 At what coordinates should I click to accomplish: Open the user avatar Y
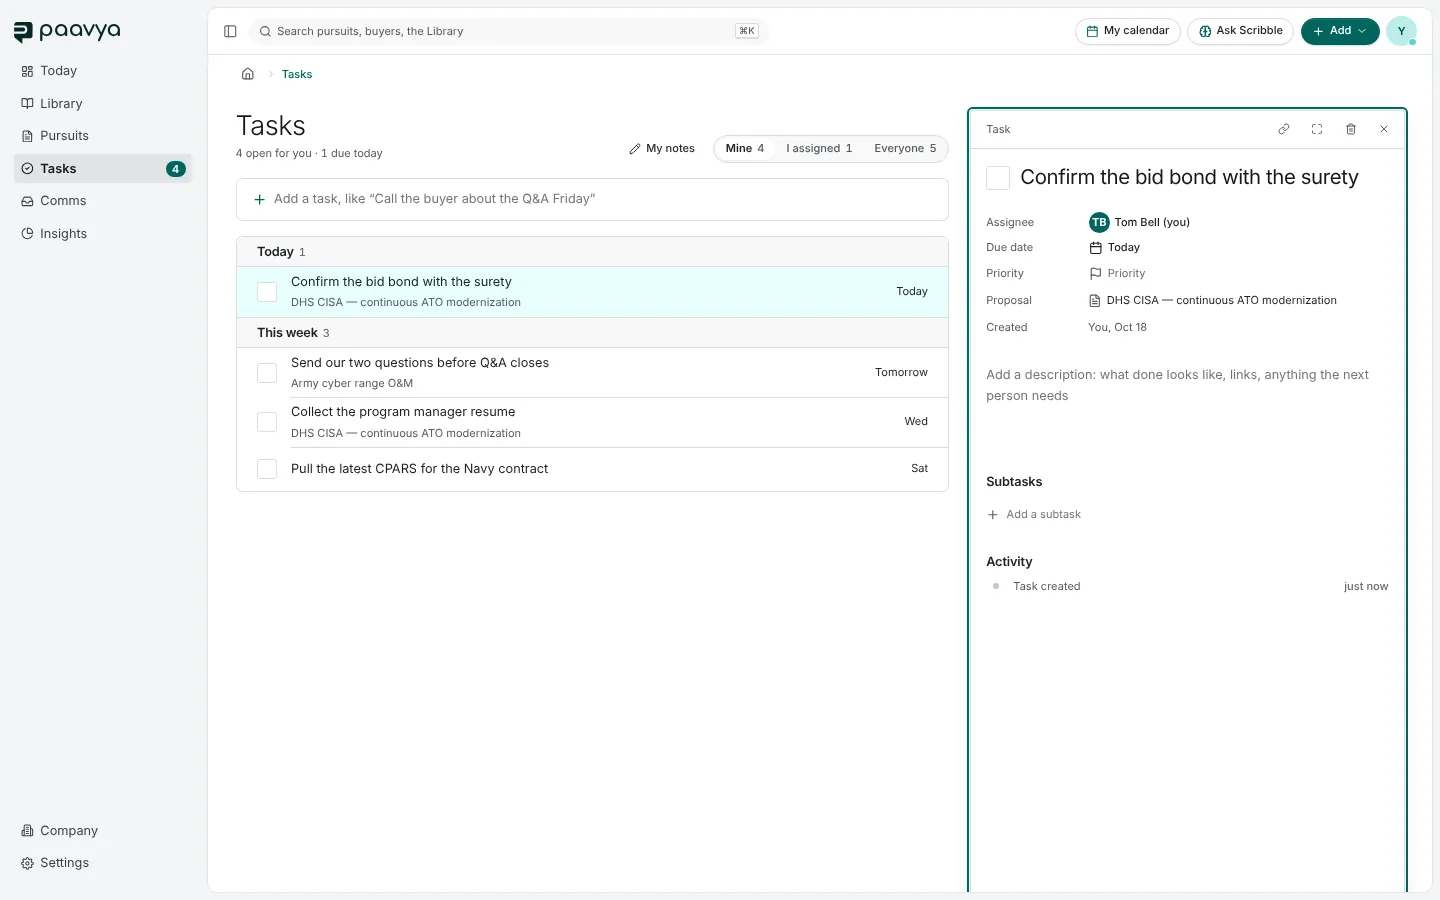point(1401,31)
